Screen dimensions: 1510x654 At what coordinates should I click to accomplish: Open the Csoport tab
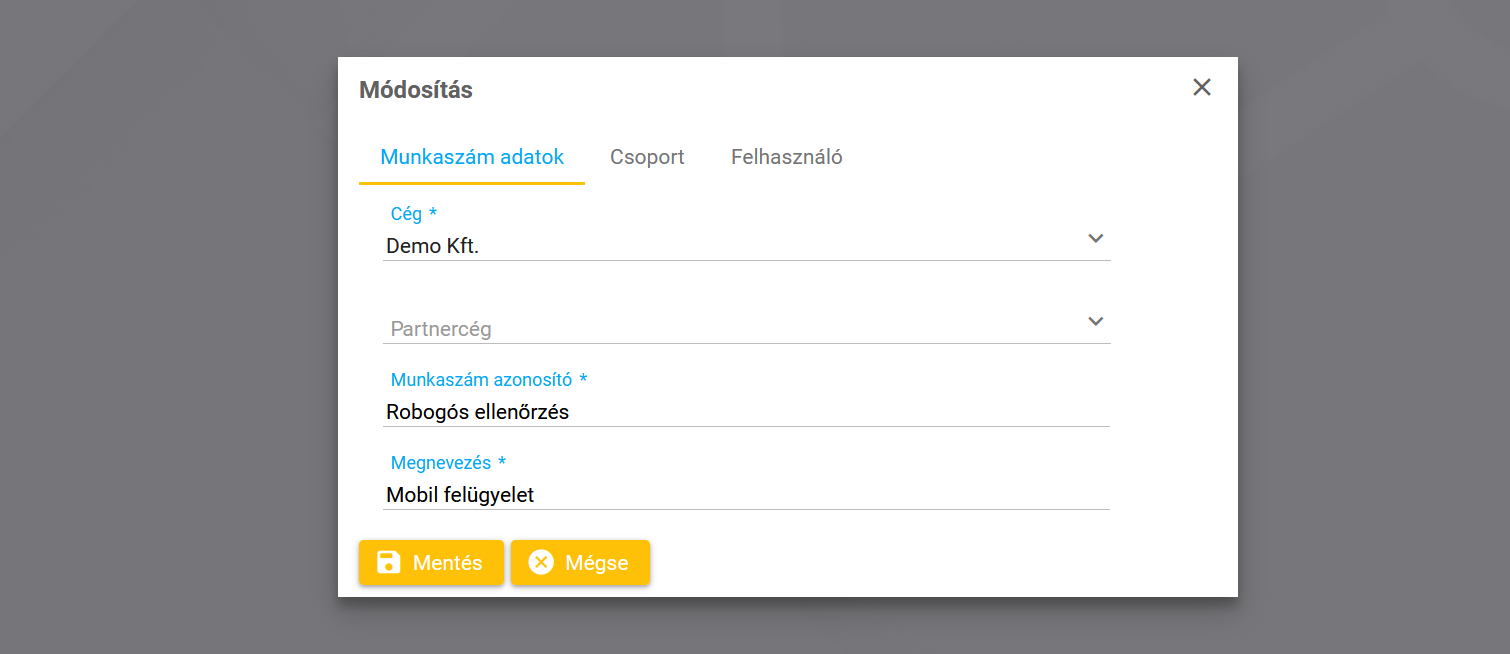coord(647,157)
